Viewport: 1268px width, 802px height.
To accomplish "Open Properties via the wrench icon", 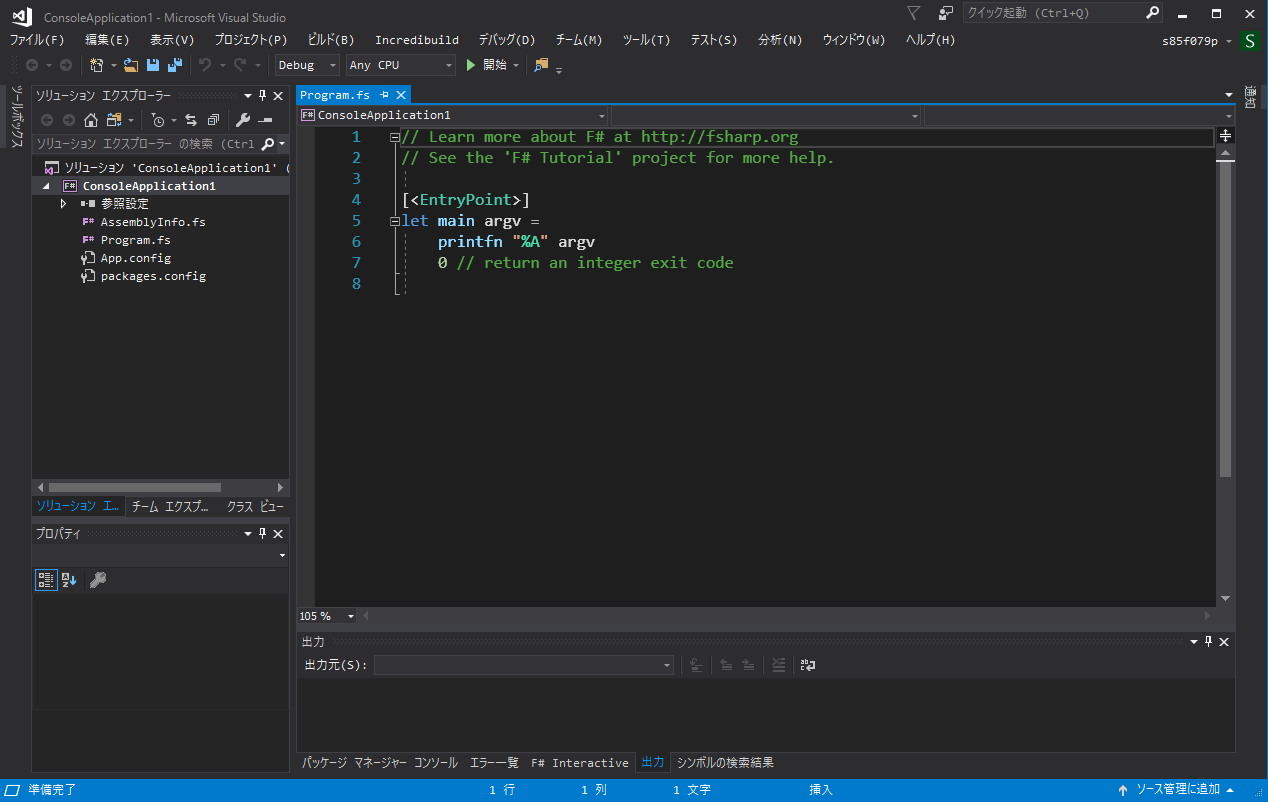I will (x=243, y=118).
